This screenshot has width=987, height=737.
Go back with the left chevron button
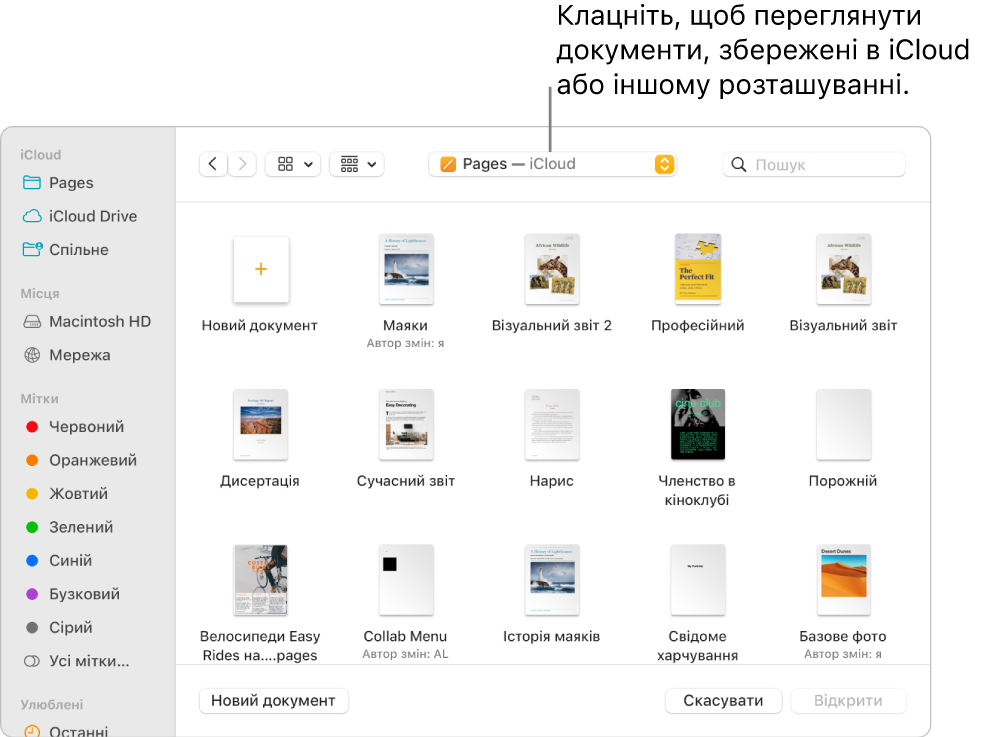[x=213, y=164]
